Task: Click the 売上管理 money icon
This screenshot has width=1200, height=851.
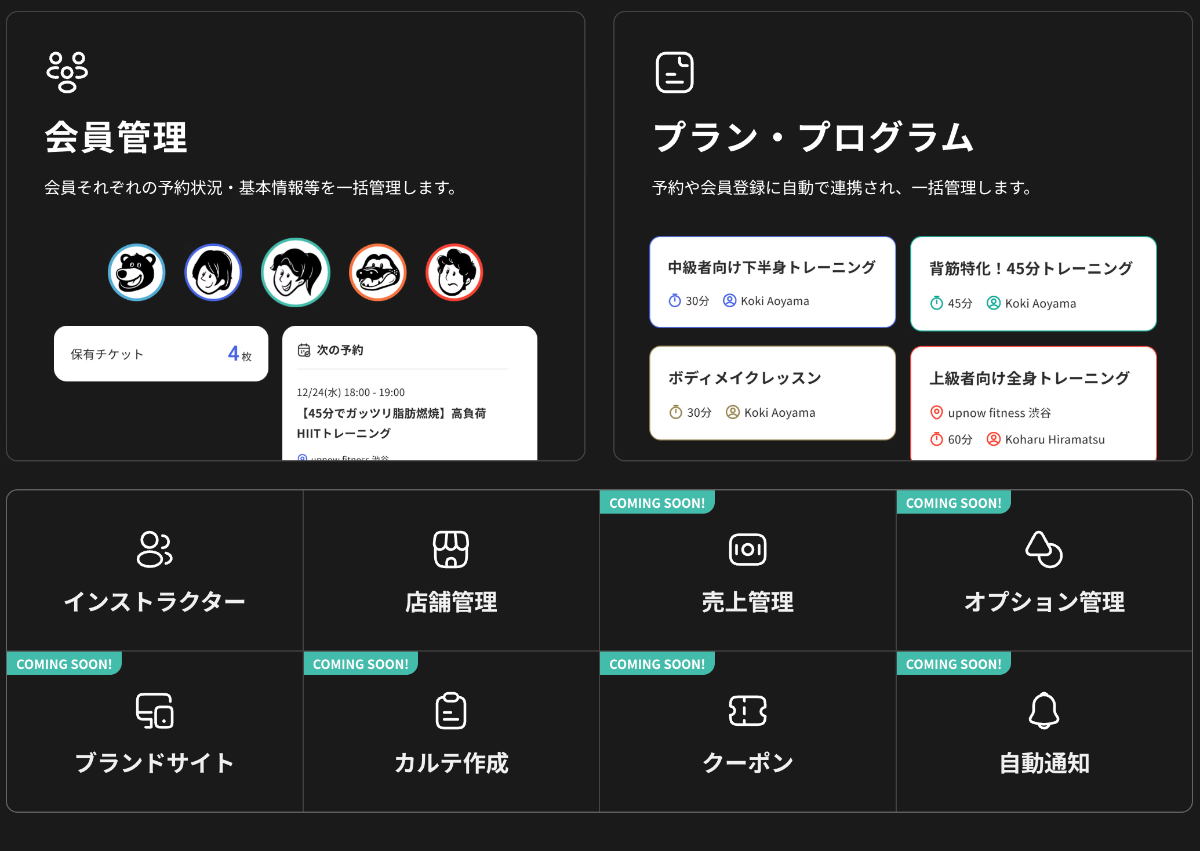Action: click(x=748, y=549)
